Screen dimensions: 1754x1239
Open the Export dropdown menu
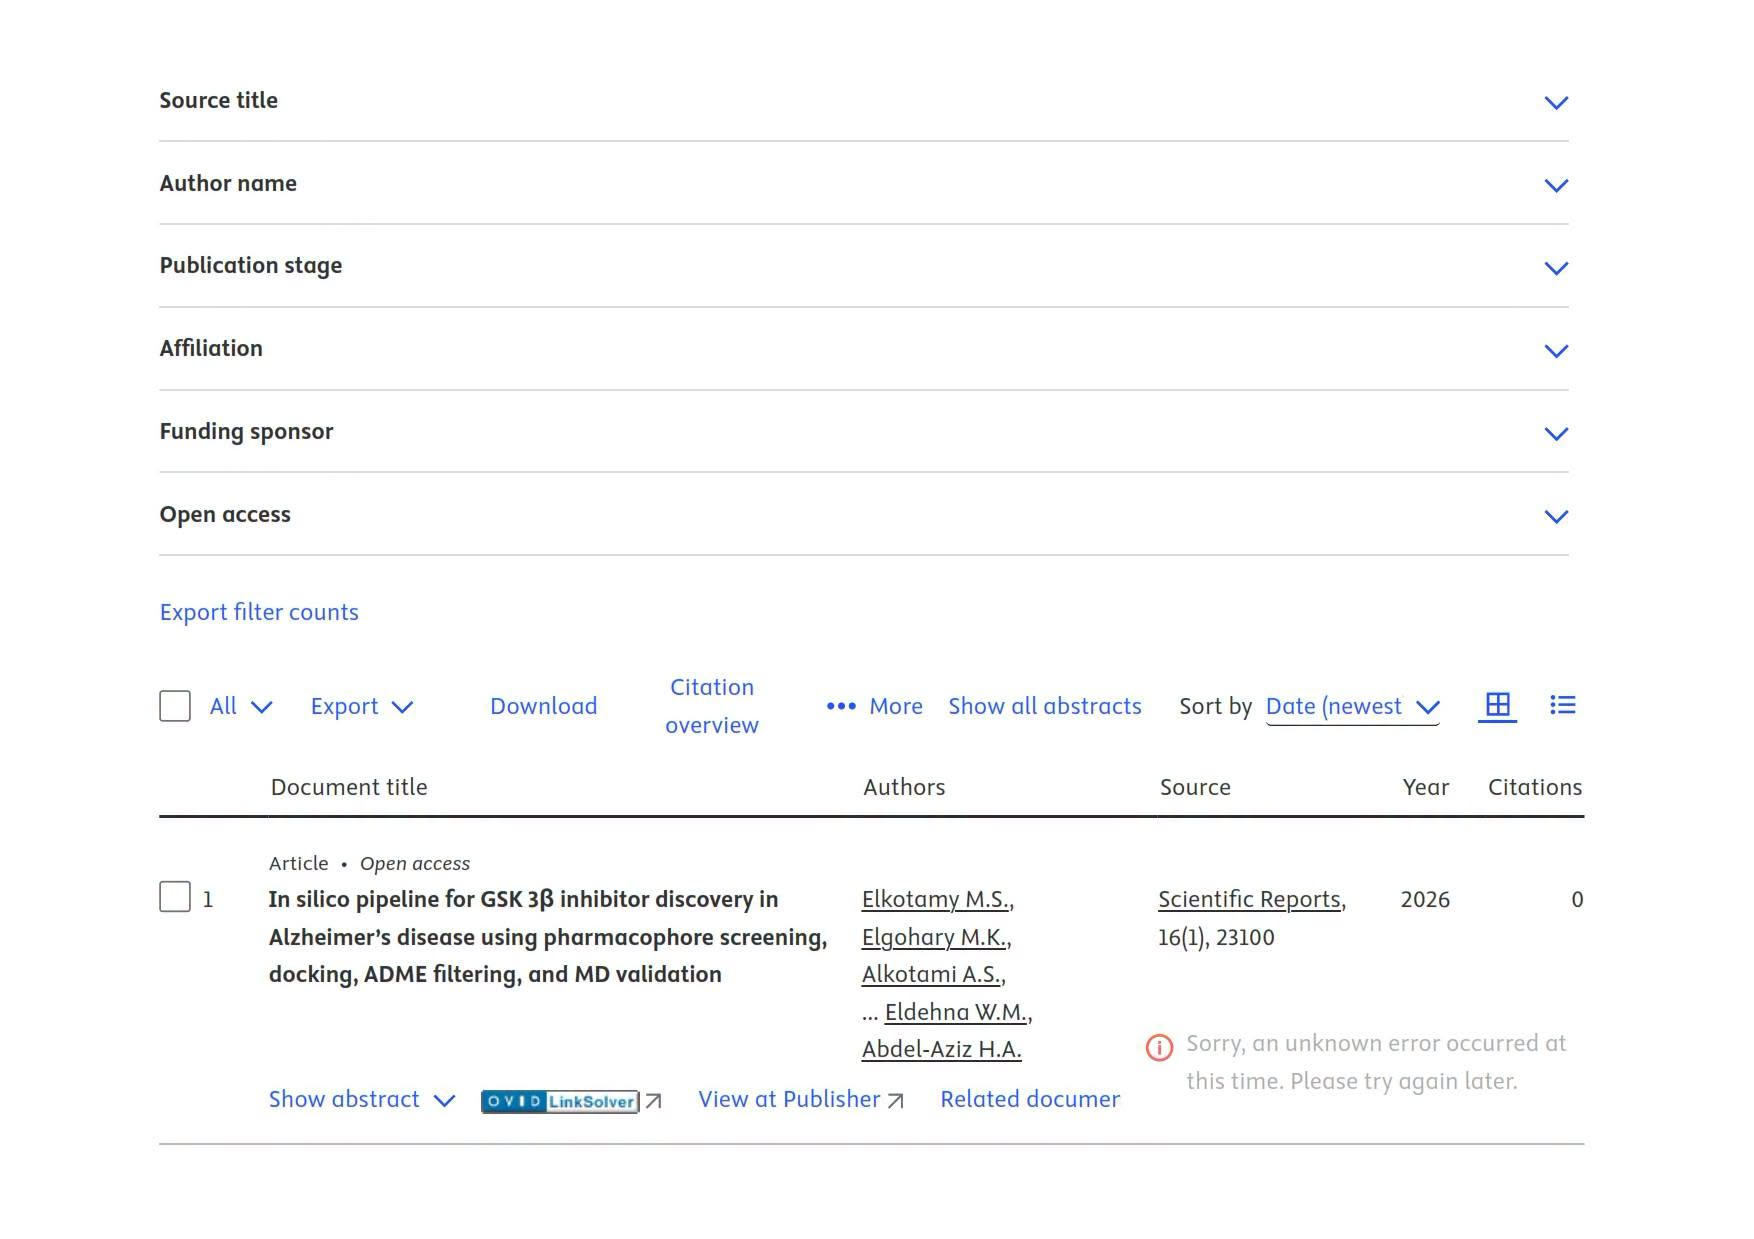tap(362, 707)
